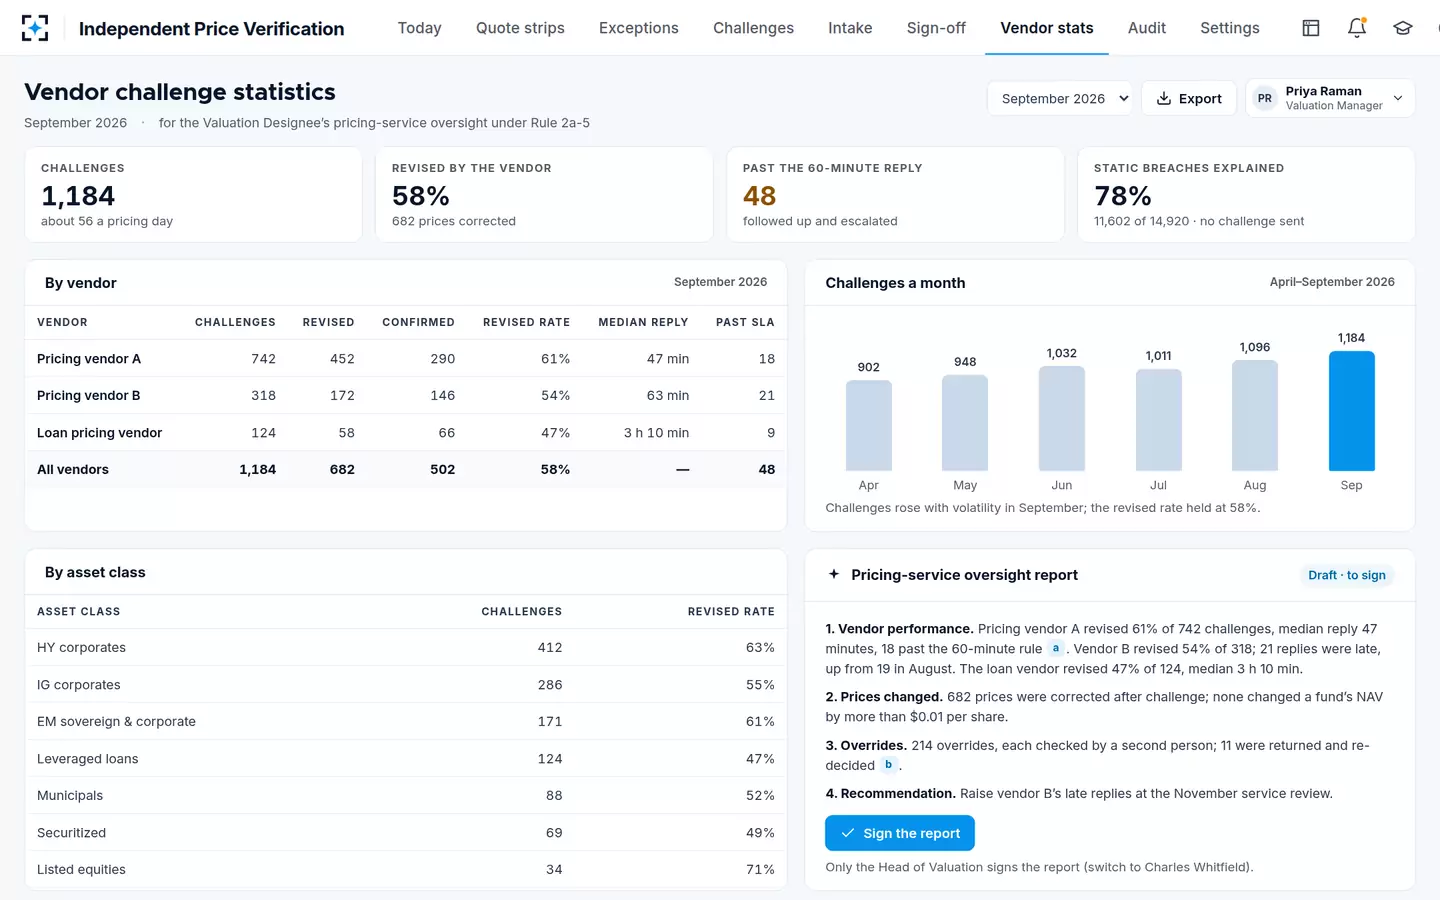The image size is (1440, 900).
Task: Click the Jul bar showing 1,011
Action: [1158, 420]
